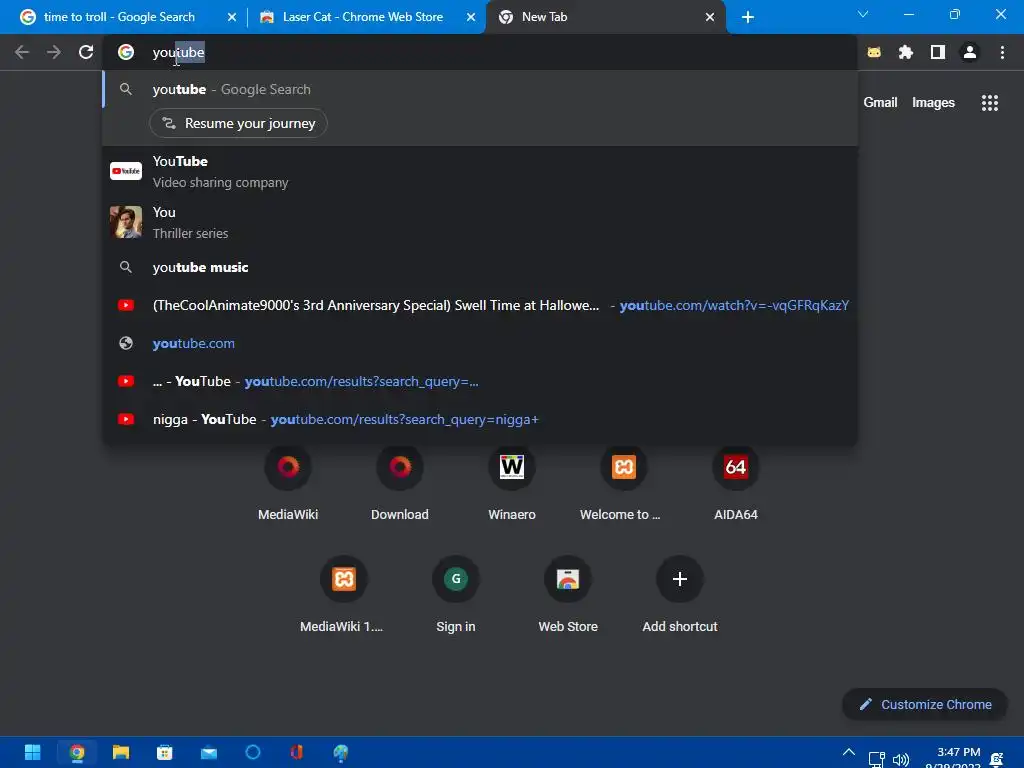
Task: Choose 'youtube music' search suggestion
Action: click(480, 267)
